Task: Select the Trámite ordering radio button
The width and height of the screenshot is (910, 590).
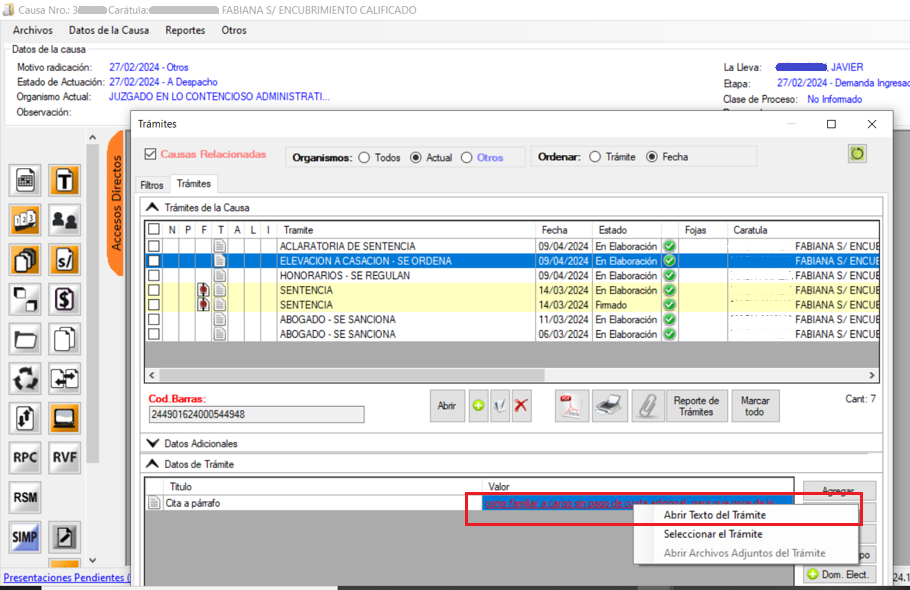Action: click(596, 157)
